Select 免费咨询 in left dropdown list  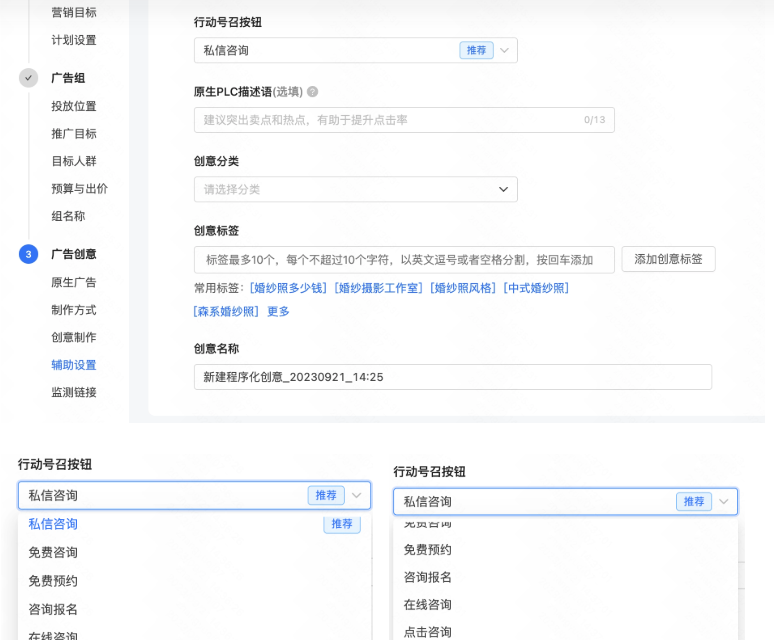[x=53, y=552]
